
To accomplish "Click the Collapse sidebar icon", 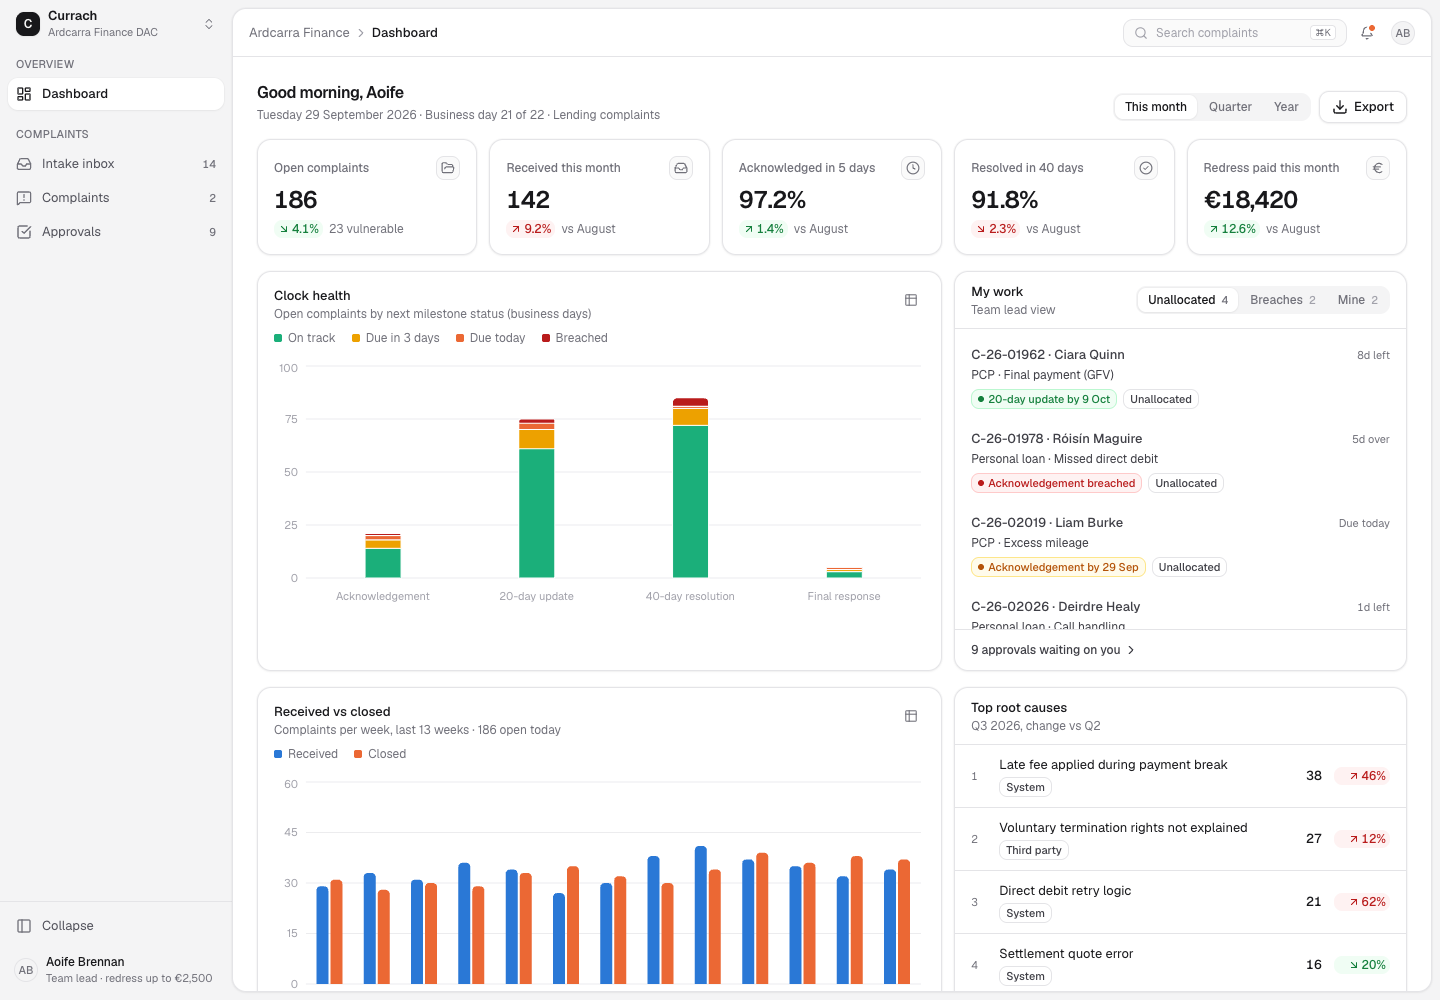I will click(24, 926).
